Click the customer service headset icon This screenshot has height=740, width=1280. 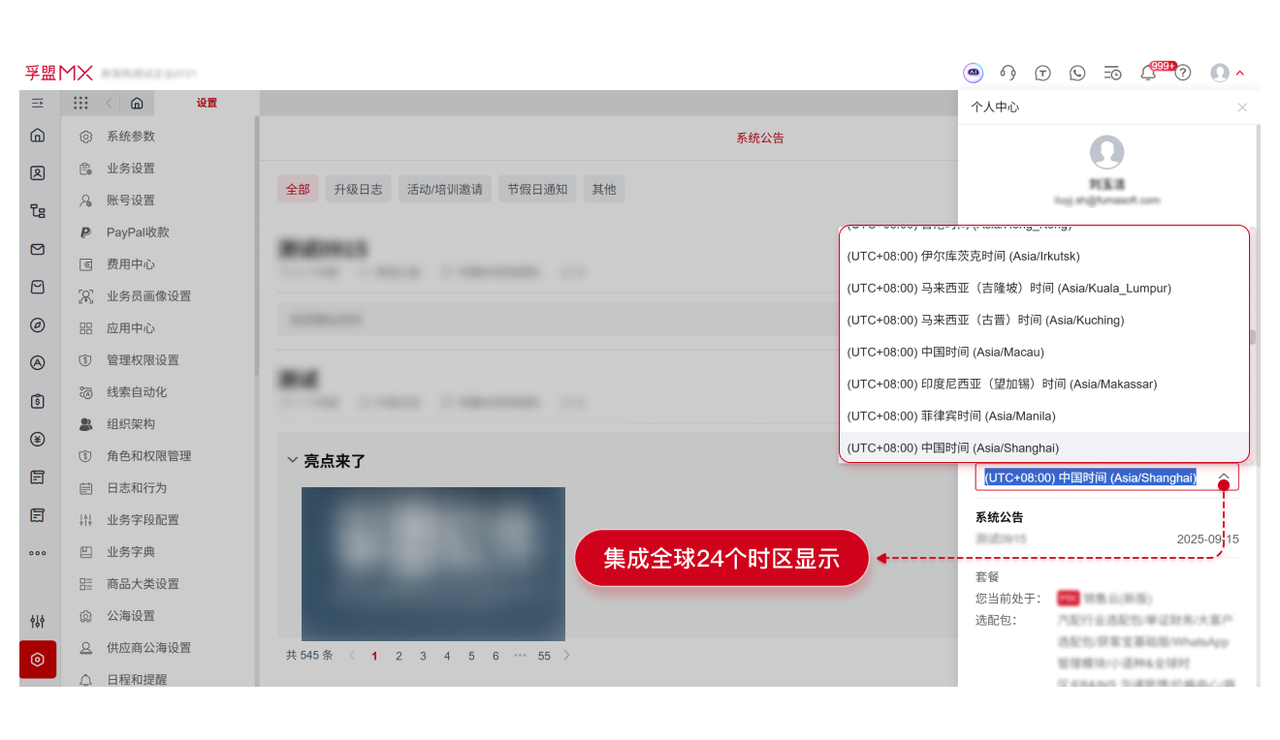1008,72
